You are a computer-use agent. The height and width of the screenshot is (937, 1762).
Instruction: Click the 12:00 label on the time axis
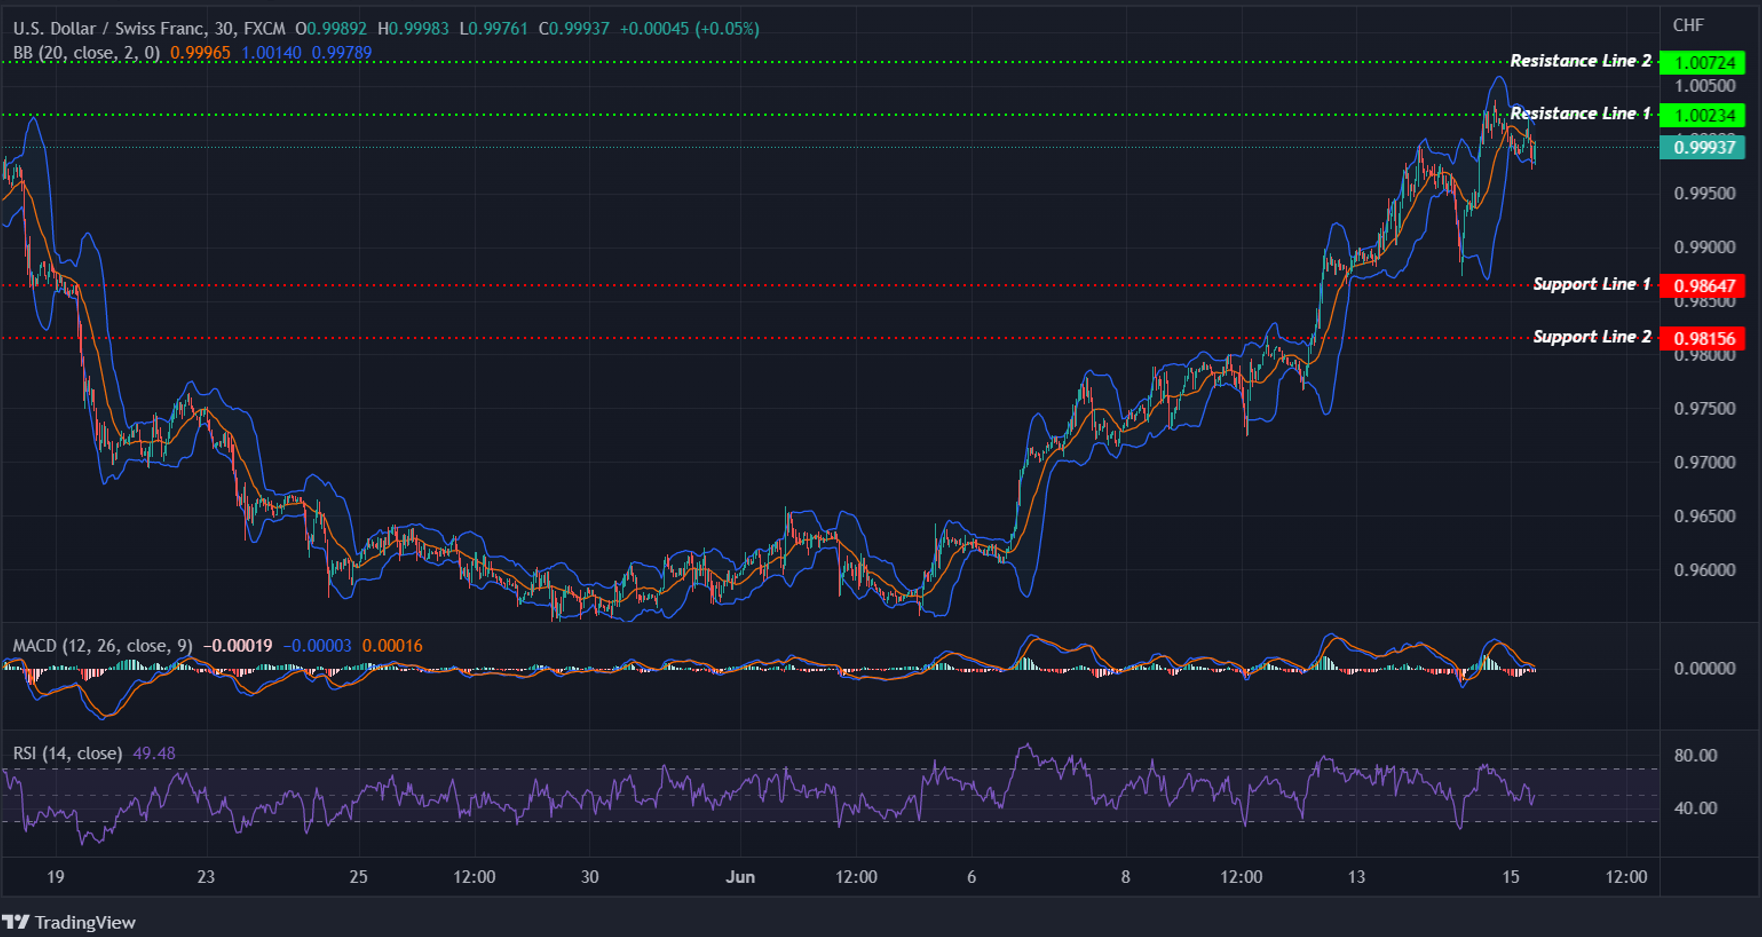(x=475, y=876)
